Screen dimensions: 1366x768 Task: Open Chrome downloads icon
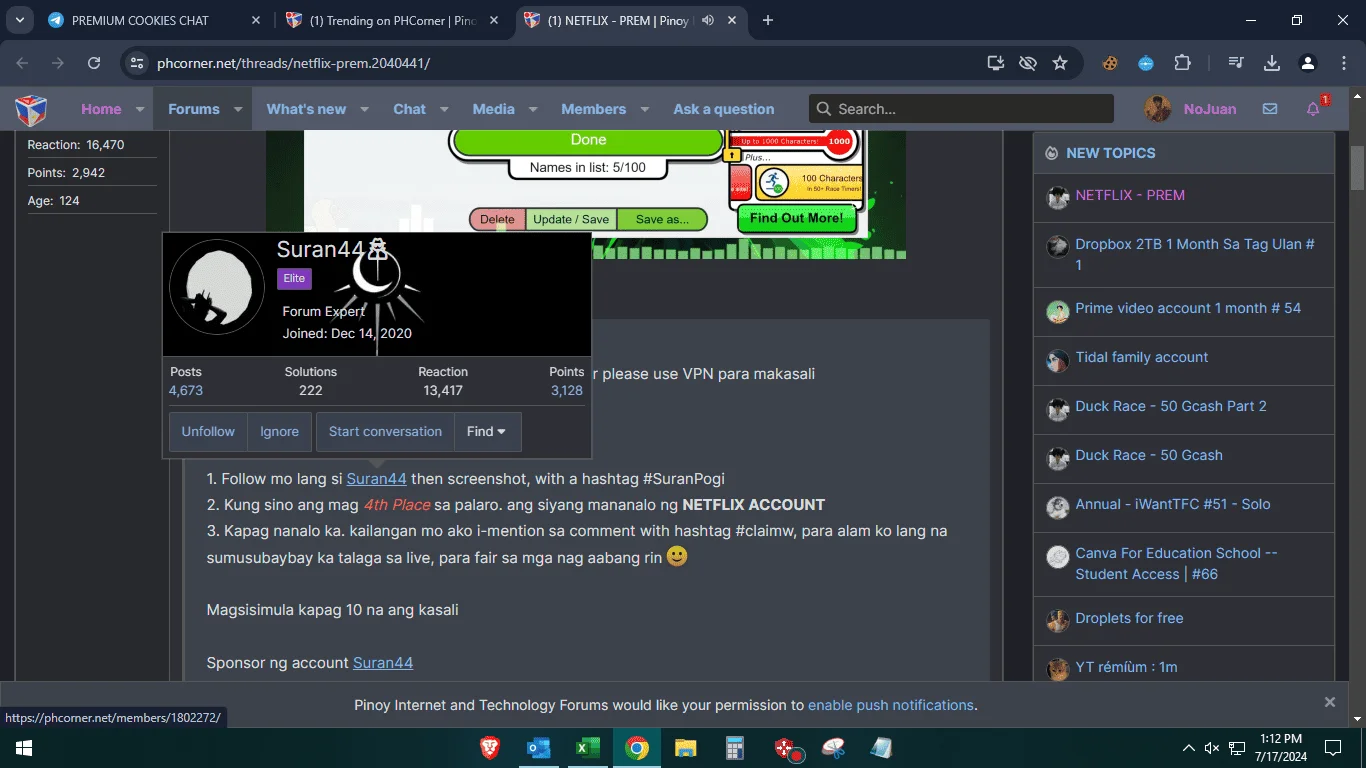point(1272,63)
